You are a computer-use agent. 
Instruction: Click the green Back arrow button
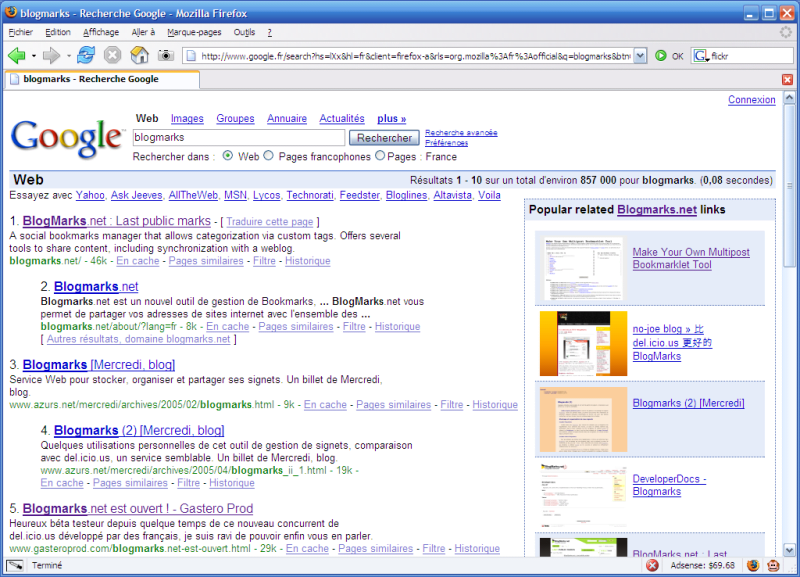tap(17, 55)
